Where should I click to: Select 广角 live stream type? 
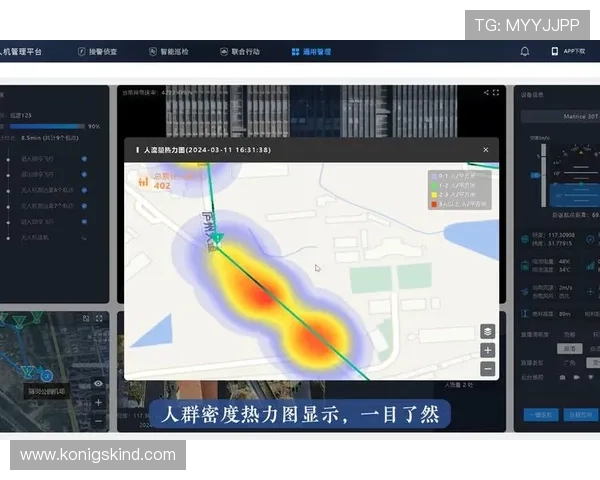570,362
